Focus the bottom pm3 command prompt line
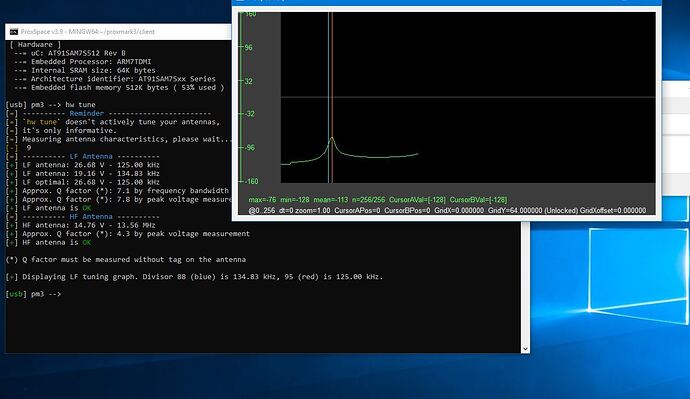 pyautogui.click(x=33, y=294)
